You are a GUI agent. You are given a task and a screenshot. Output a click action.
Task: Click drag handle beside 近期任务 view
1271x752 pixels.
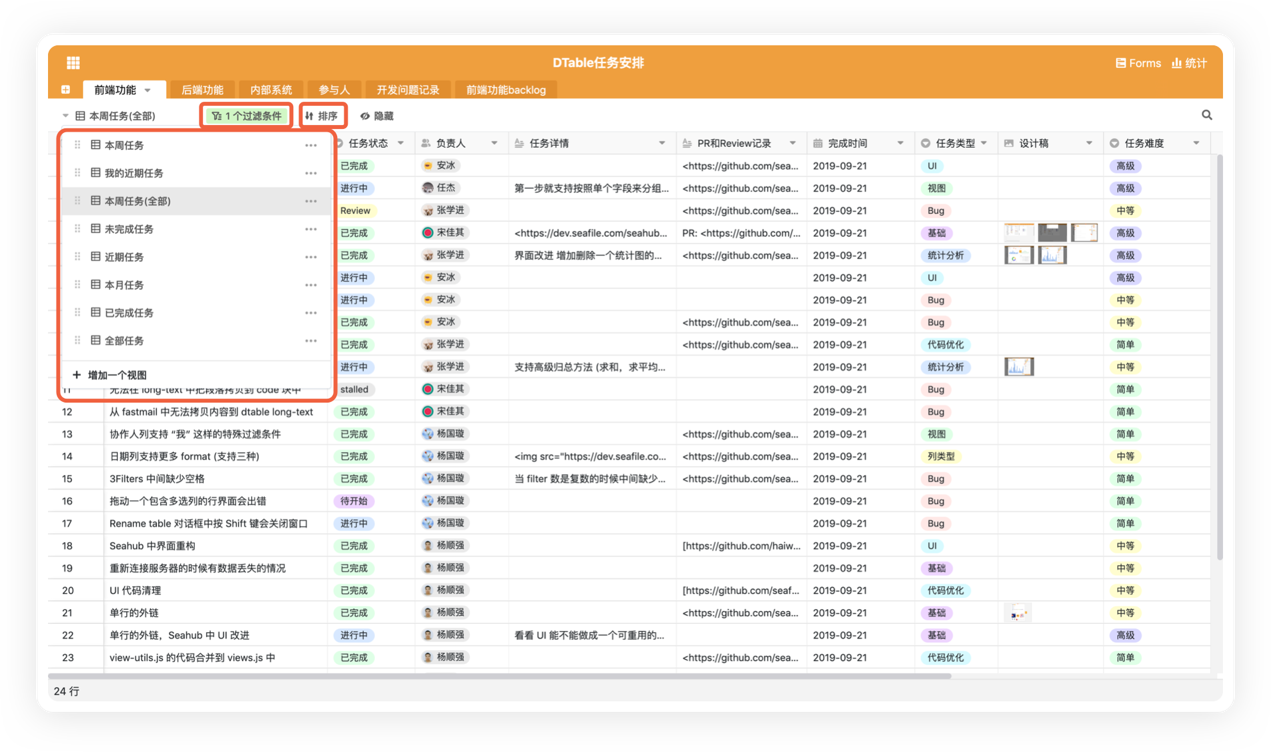coord(77,257)
